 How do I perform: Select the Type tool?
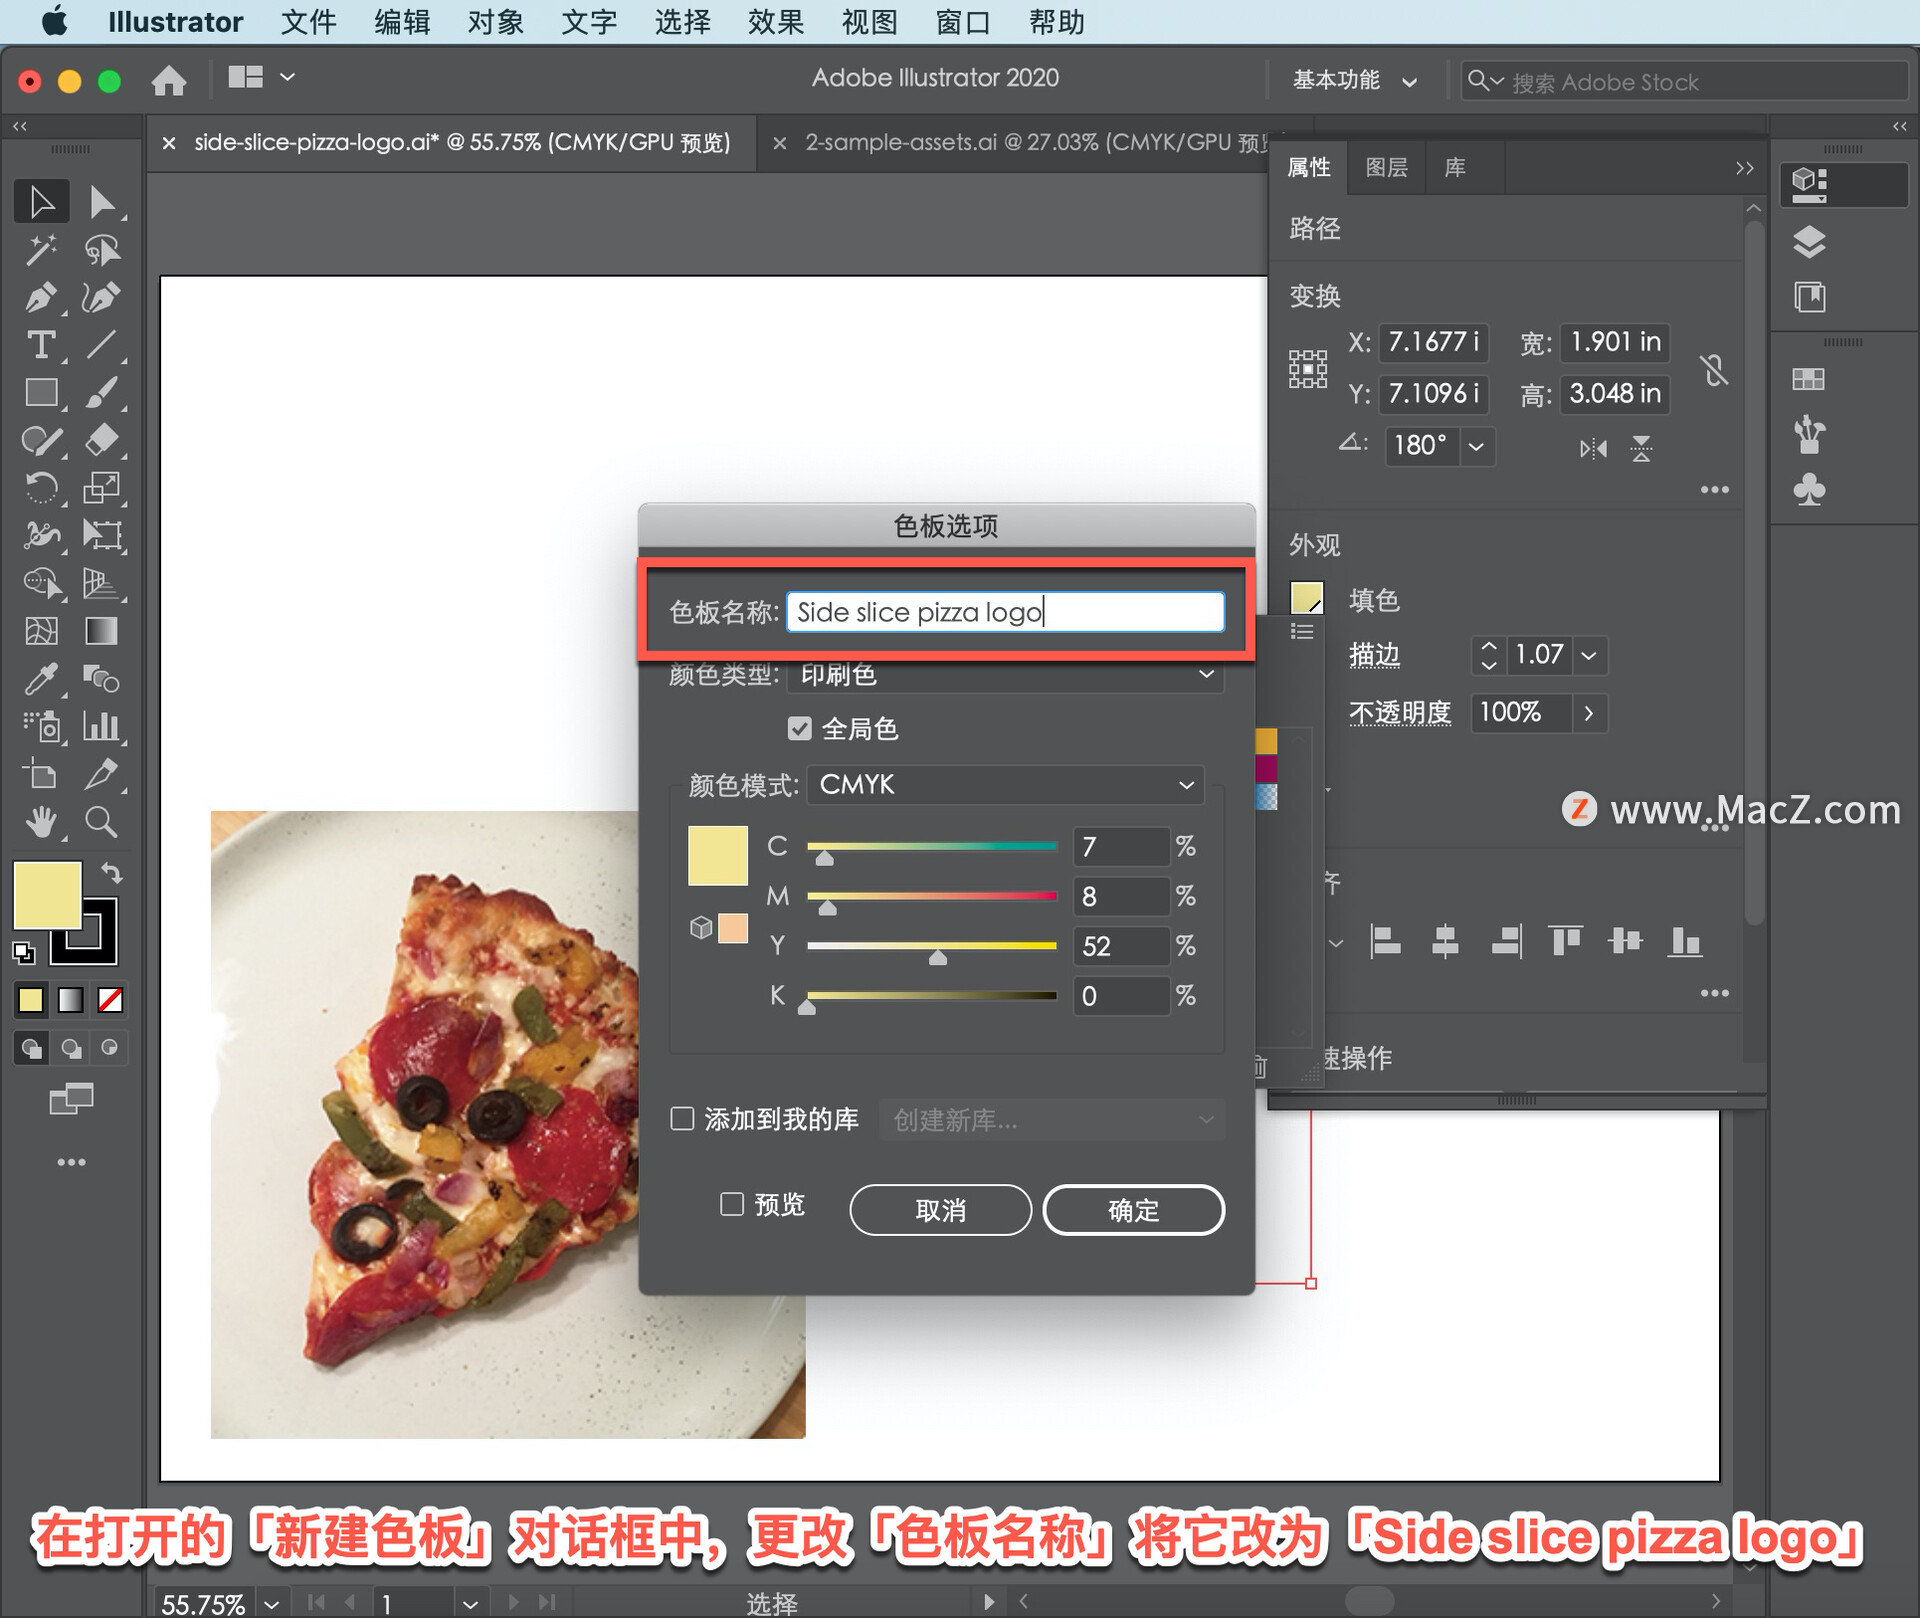[x=40, y=345]
